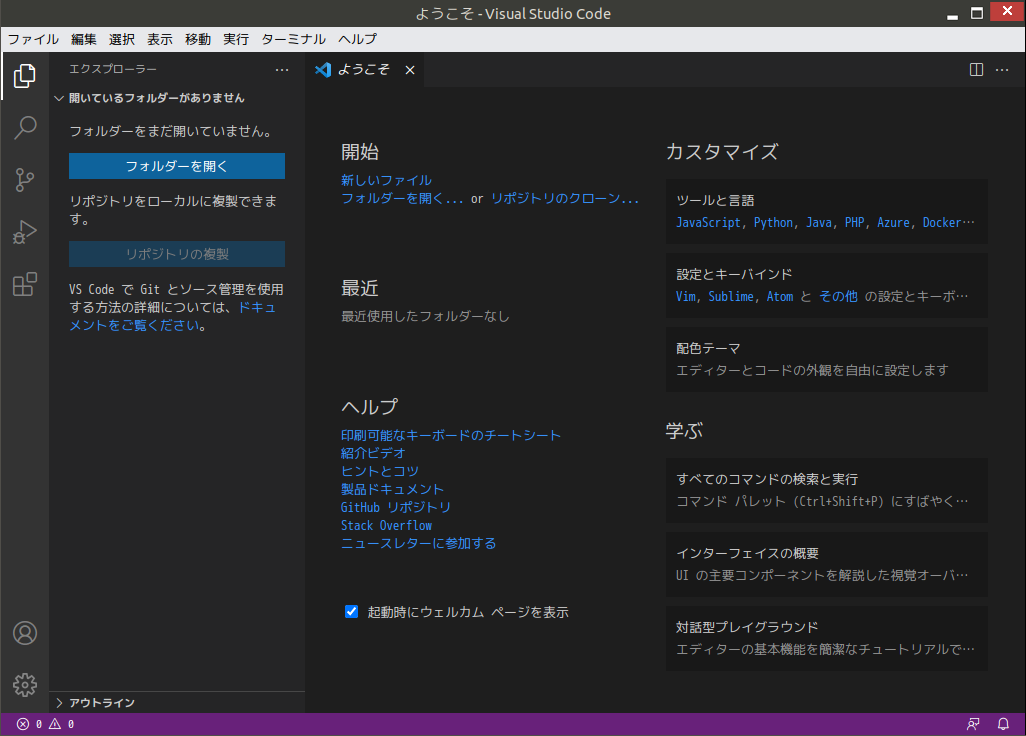Click 新しいファイル link
The width and height of the screenshot is (1026, 736).
point(386,180)
